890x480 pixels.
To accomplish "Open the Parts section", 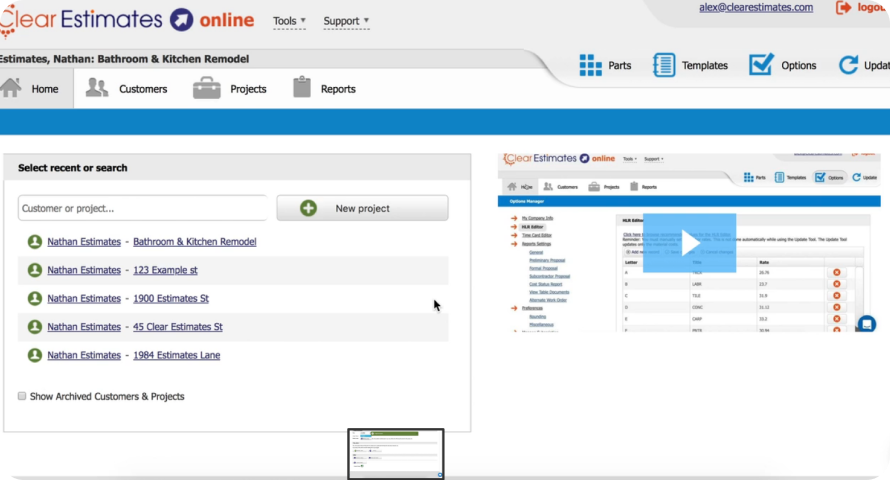I will pyautogui.click(x=605, y=65).
